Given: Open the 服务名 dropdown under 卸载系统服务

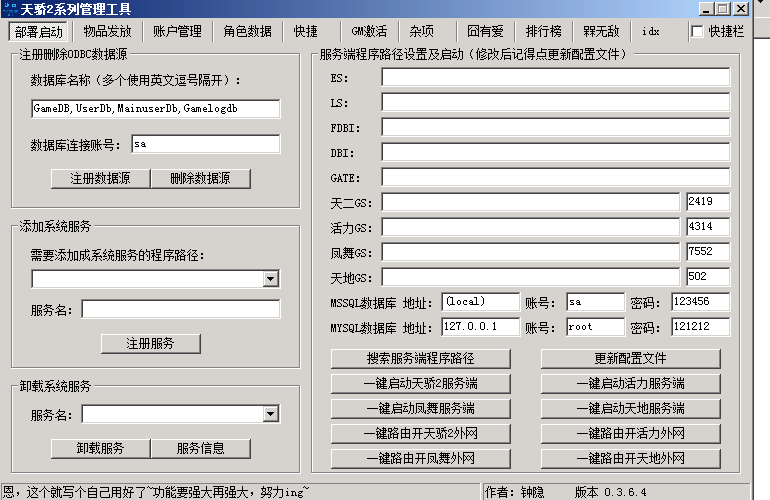Looking at the screenshot, I should [x=271, y=414].
